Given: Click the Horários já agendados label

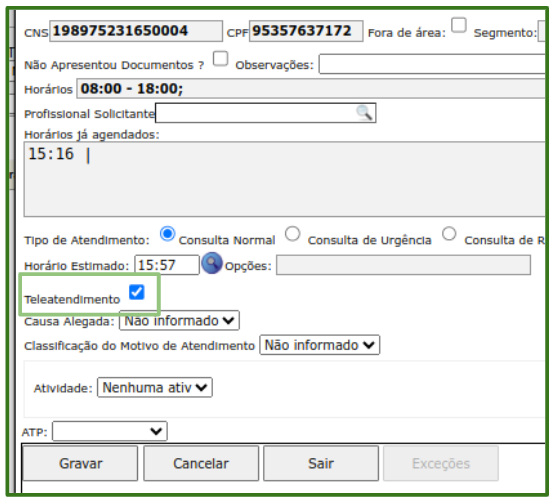Looking at the screenshot, I should pyautogui.click(x=92, y=135).
